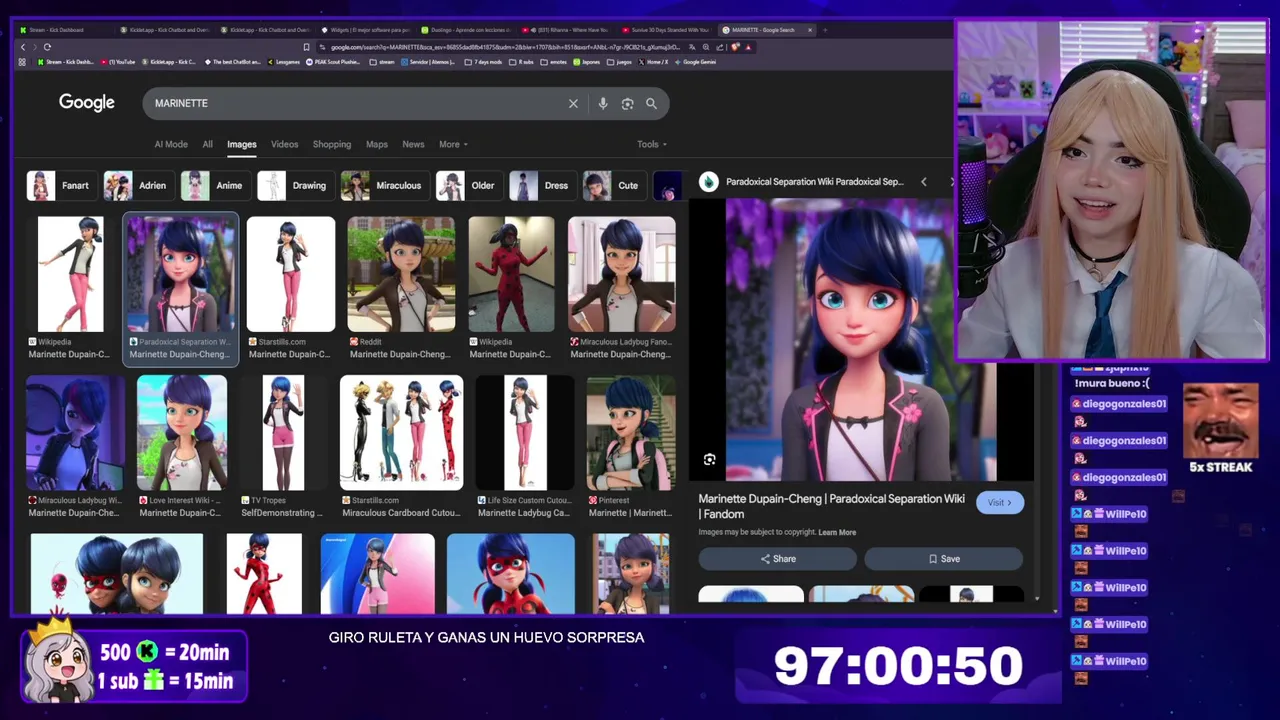Switch to AI Mode tab
1280x720 pixels.
171,144
